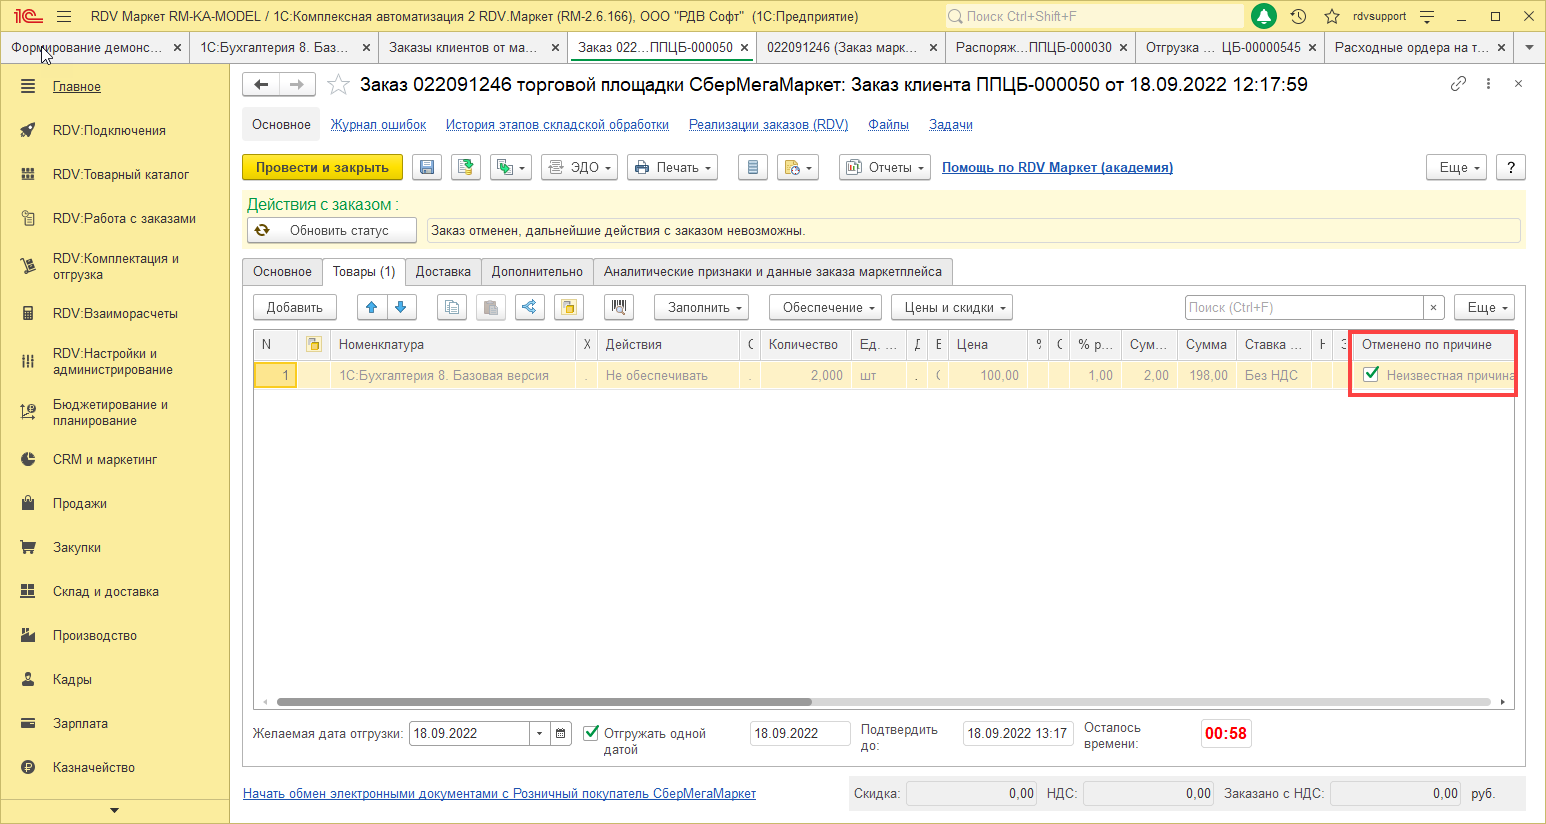This screenshot has width=1546, height=824.
Task: Open Журнал ошибок link
Action: (378, 125)
